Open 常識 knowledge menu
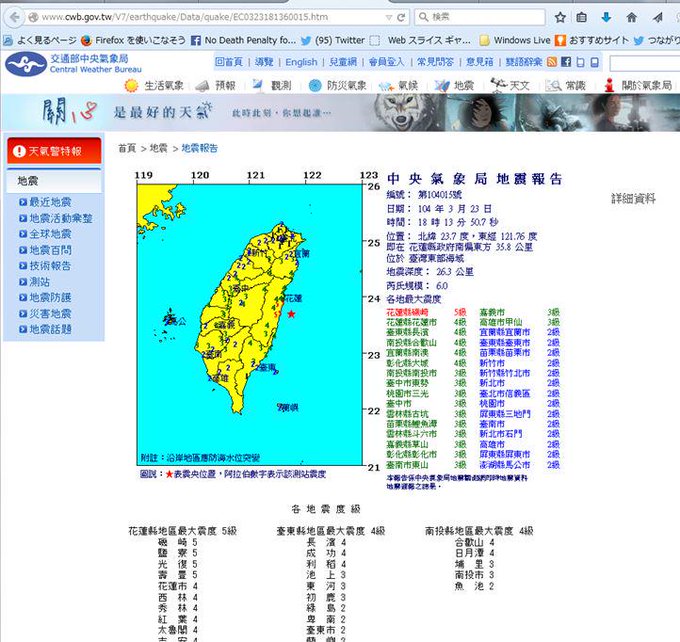680x642 pixels. (x=566, y=85)
